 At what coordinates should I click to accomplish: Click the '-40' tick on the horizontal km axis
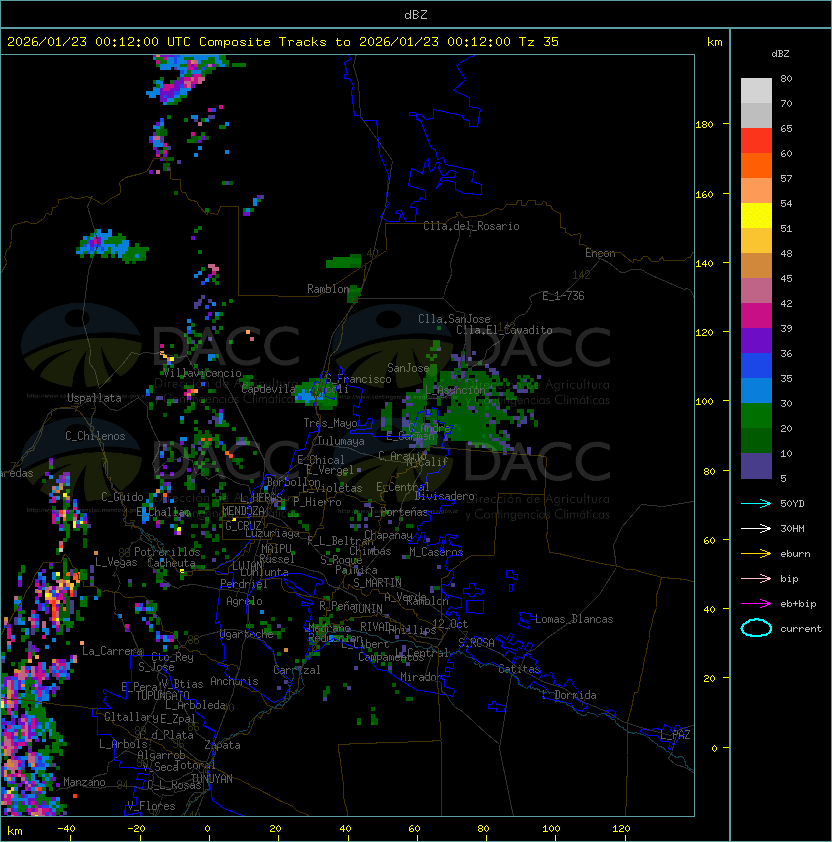(x=67, y=829)
